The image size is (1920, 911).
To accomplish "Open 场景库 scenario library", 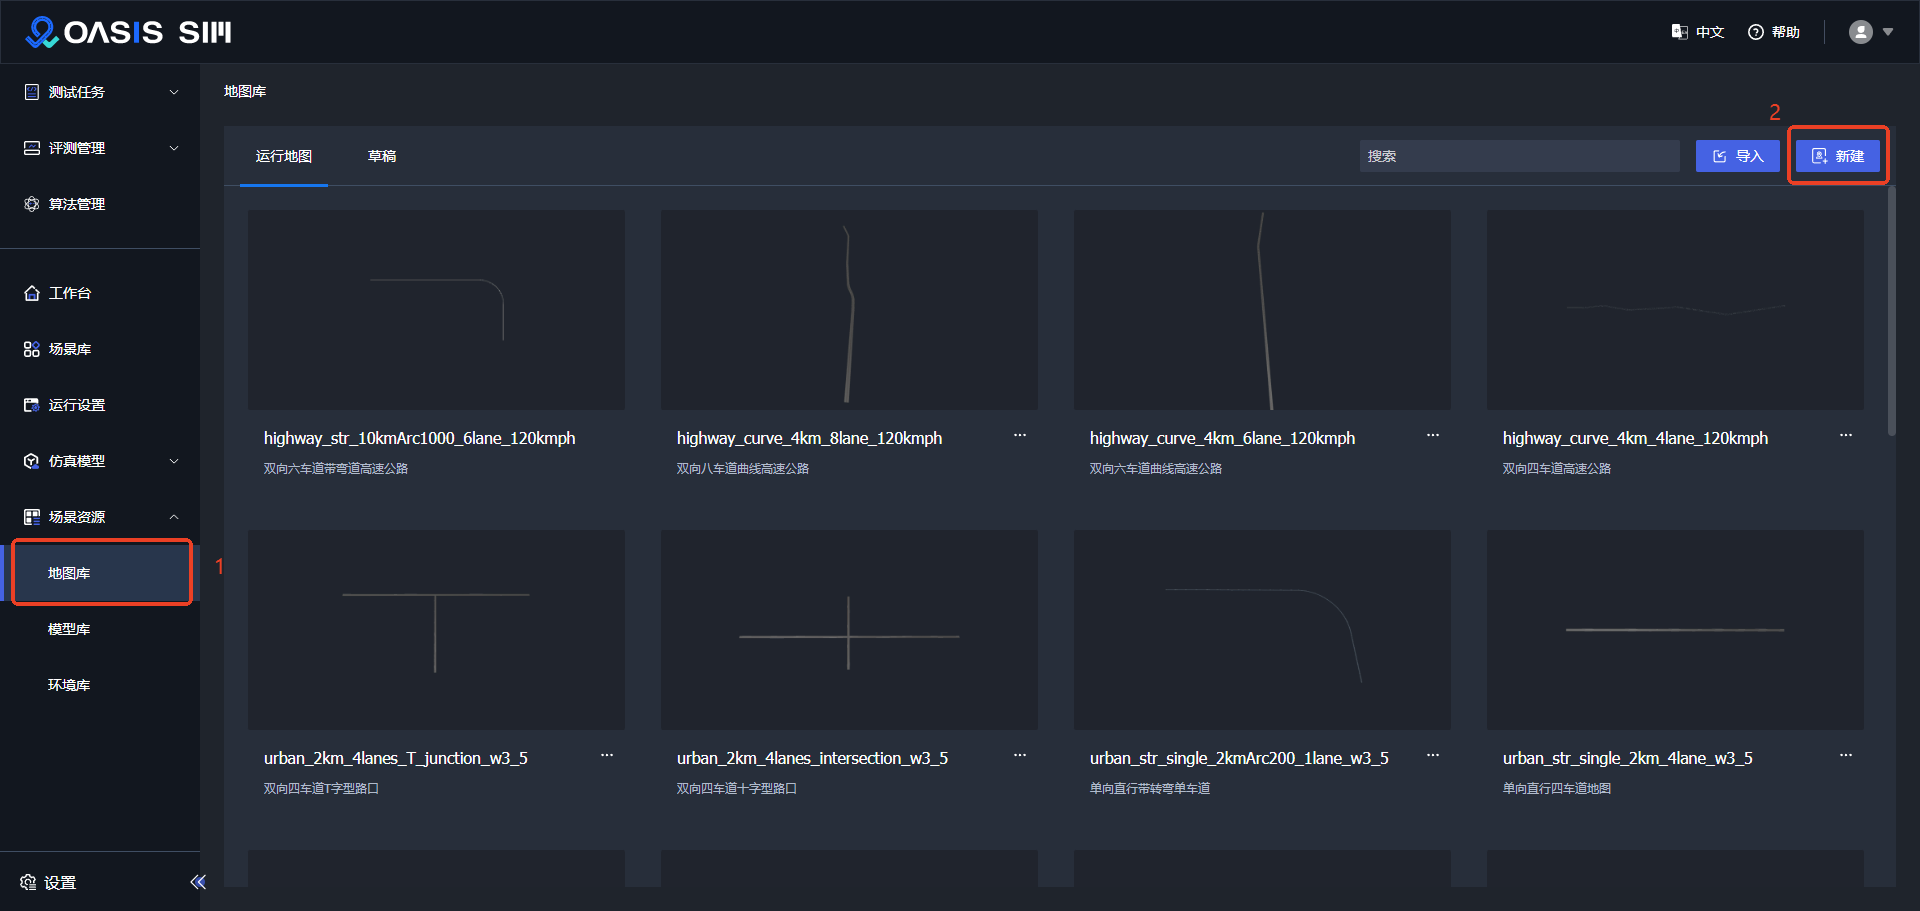I will (x=70, y=349).
